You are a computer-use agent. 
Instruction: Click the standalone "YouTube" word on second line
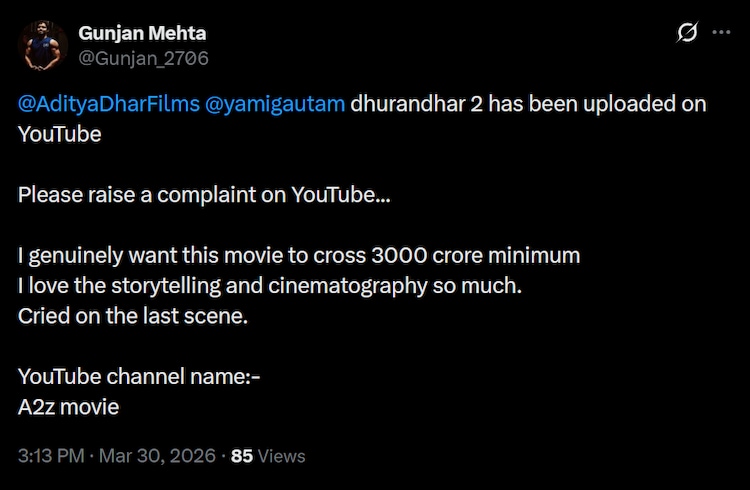(x=59, y=134)
